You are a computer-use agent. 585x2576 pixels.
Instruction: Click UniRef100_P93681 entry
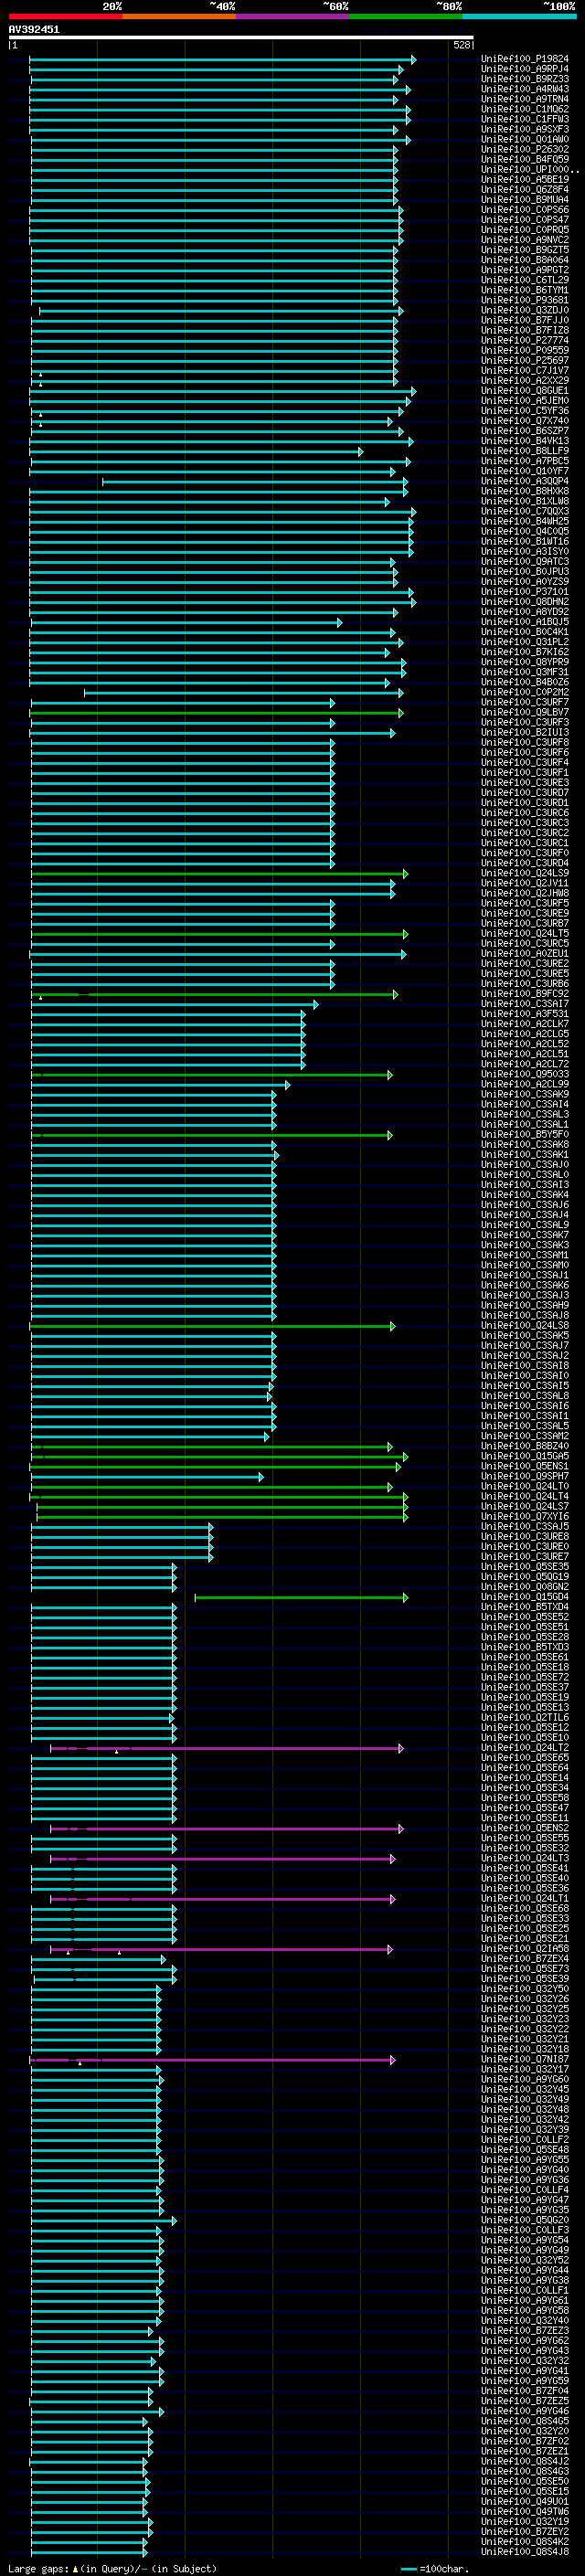[x=525, y=300]
